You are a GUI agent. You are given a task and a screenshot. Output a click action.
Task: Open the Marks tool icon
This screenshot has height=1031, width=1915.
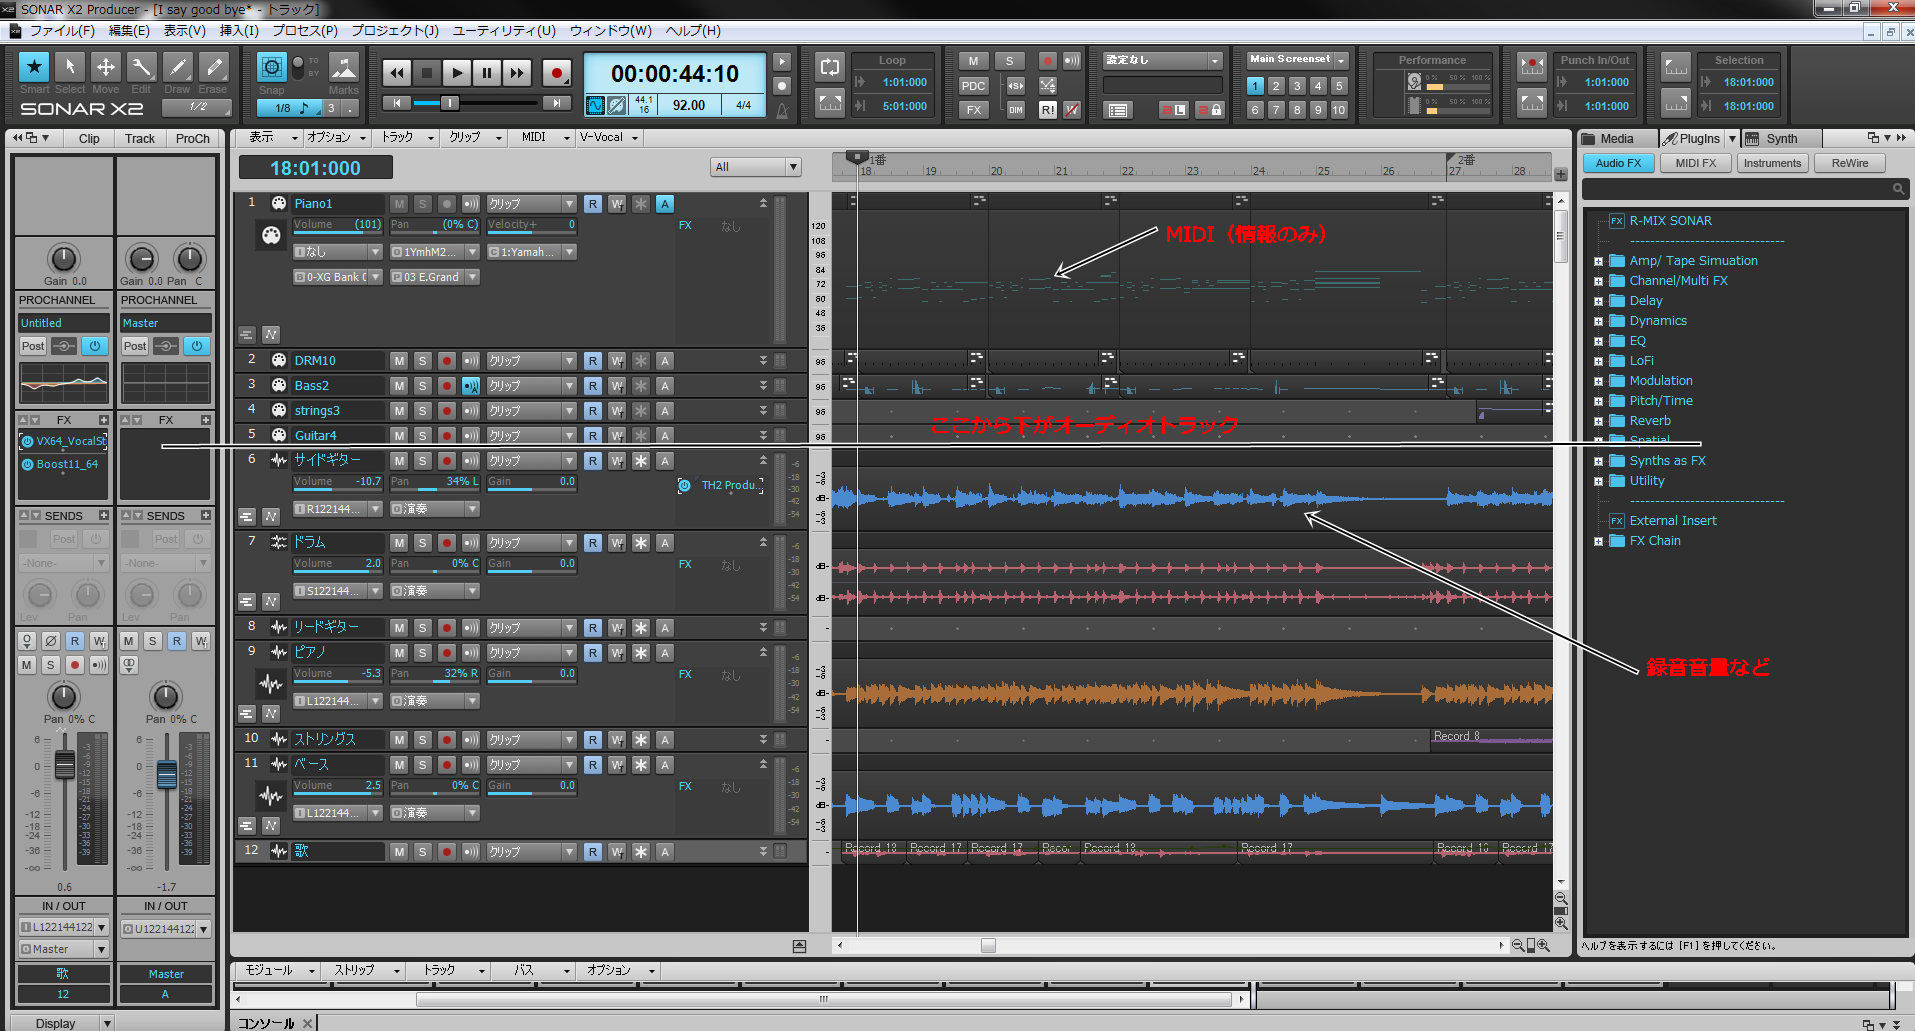(x=344, y=67)
